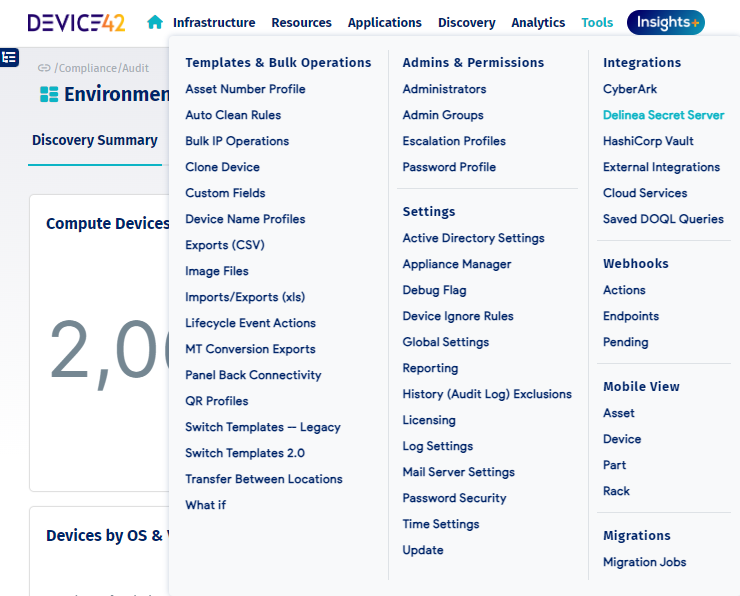Select Saved DOQL Queries
Image resolution: width=740 pixels, height=596 pixels.
[x=663, y=219]
